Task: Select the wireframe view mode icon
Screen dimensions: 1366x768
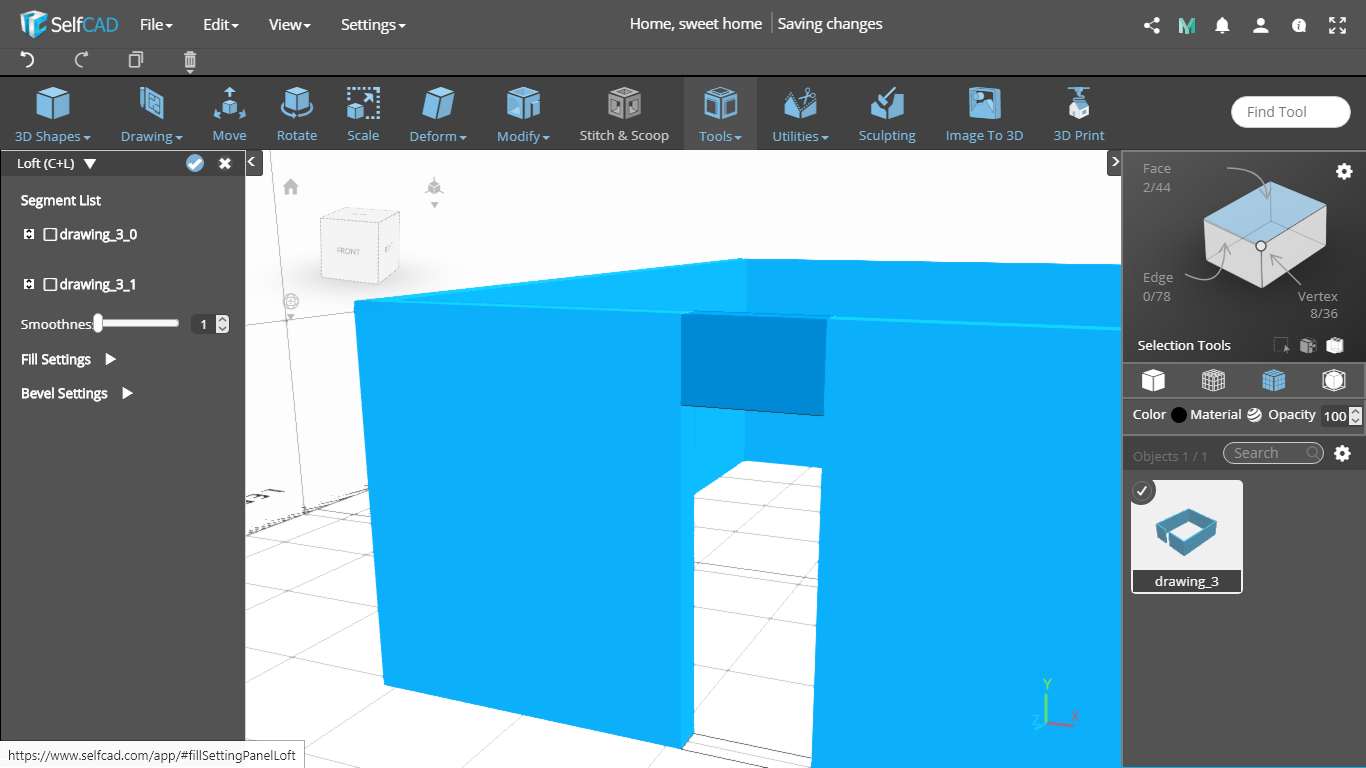Action: coord(1213,380)
